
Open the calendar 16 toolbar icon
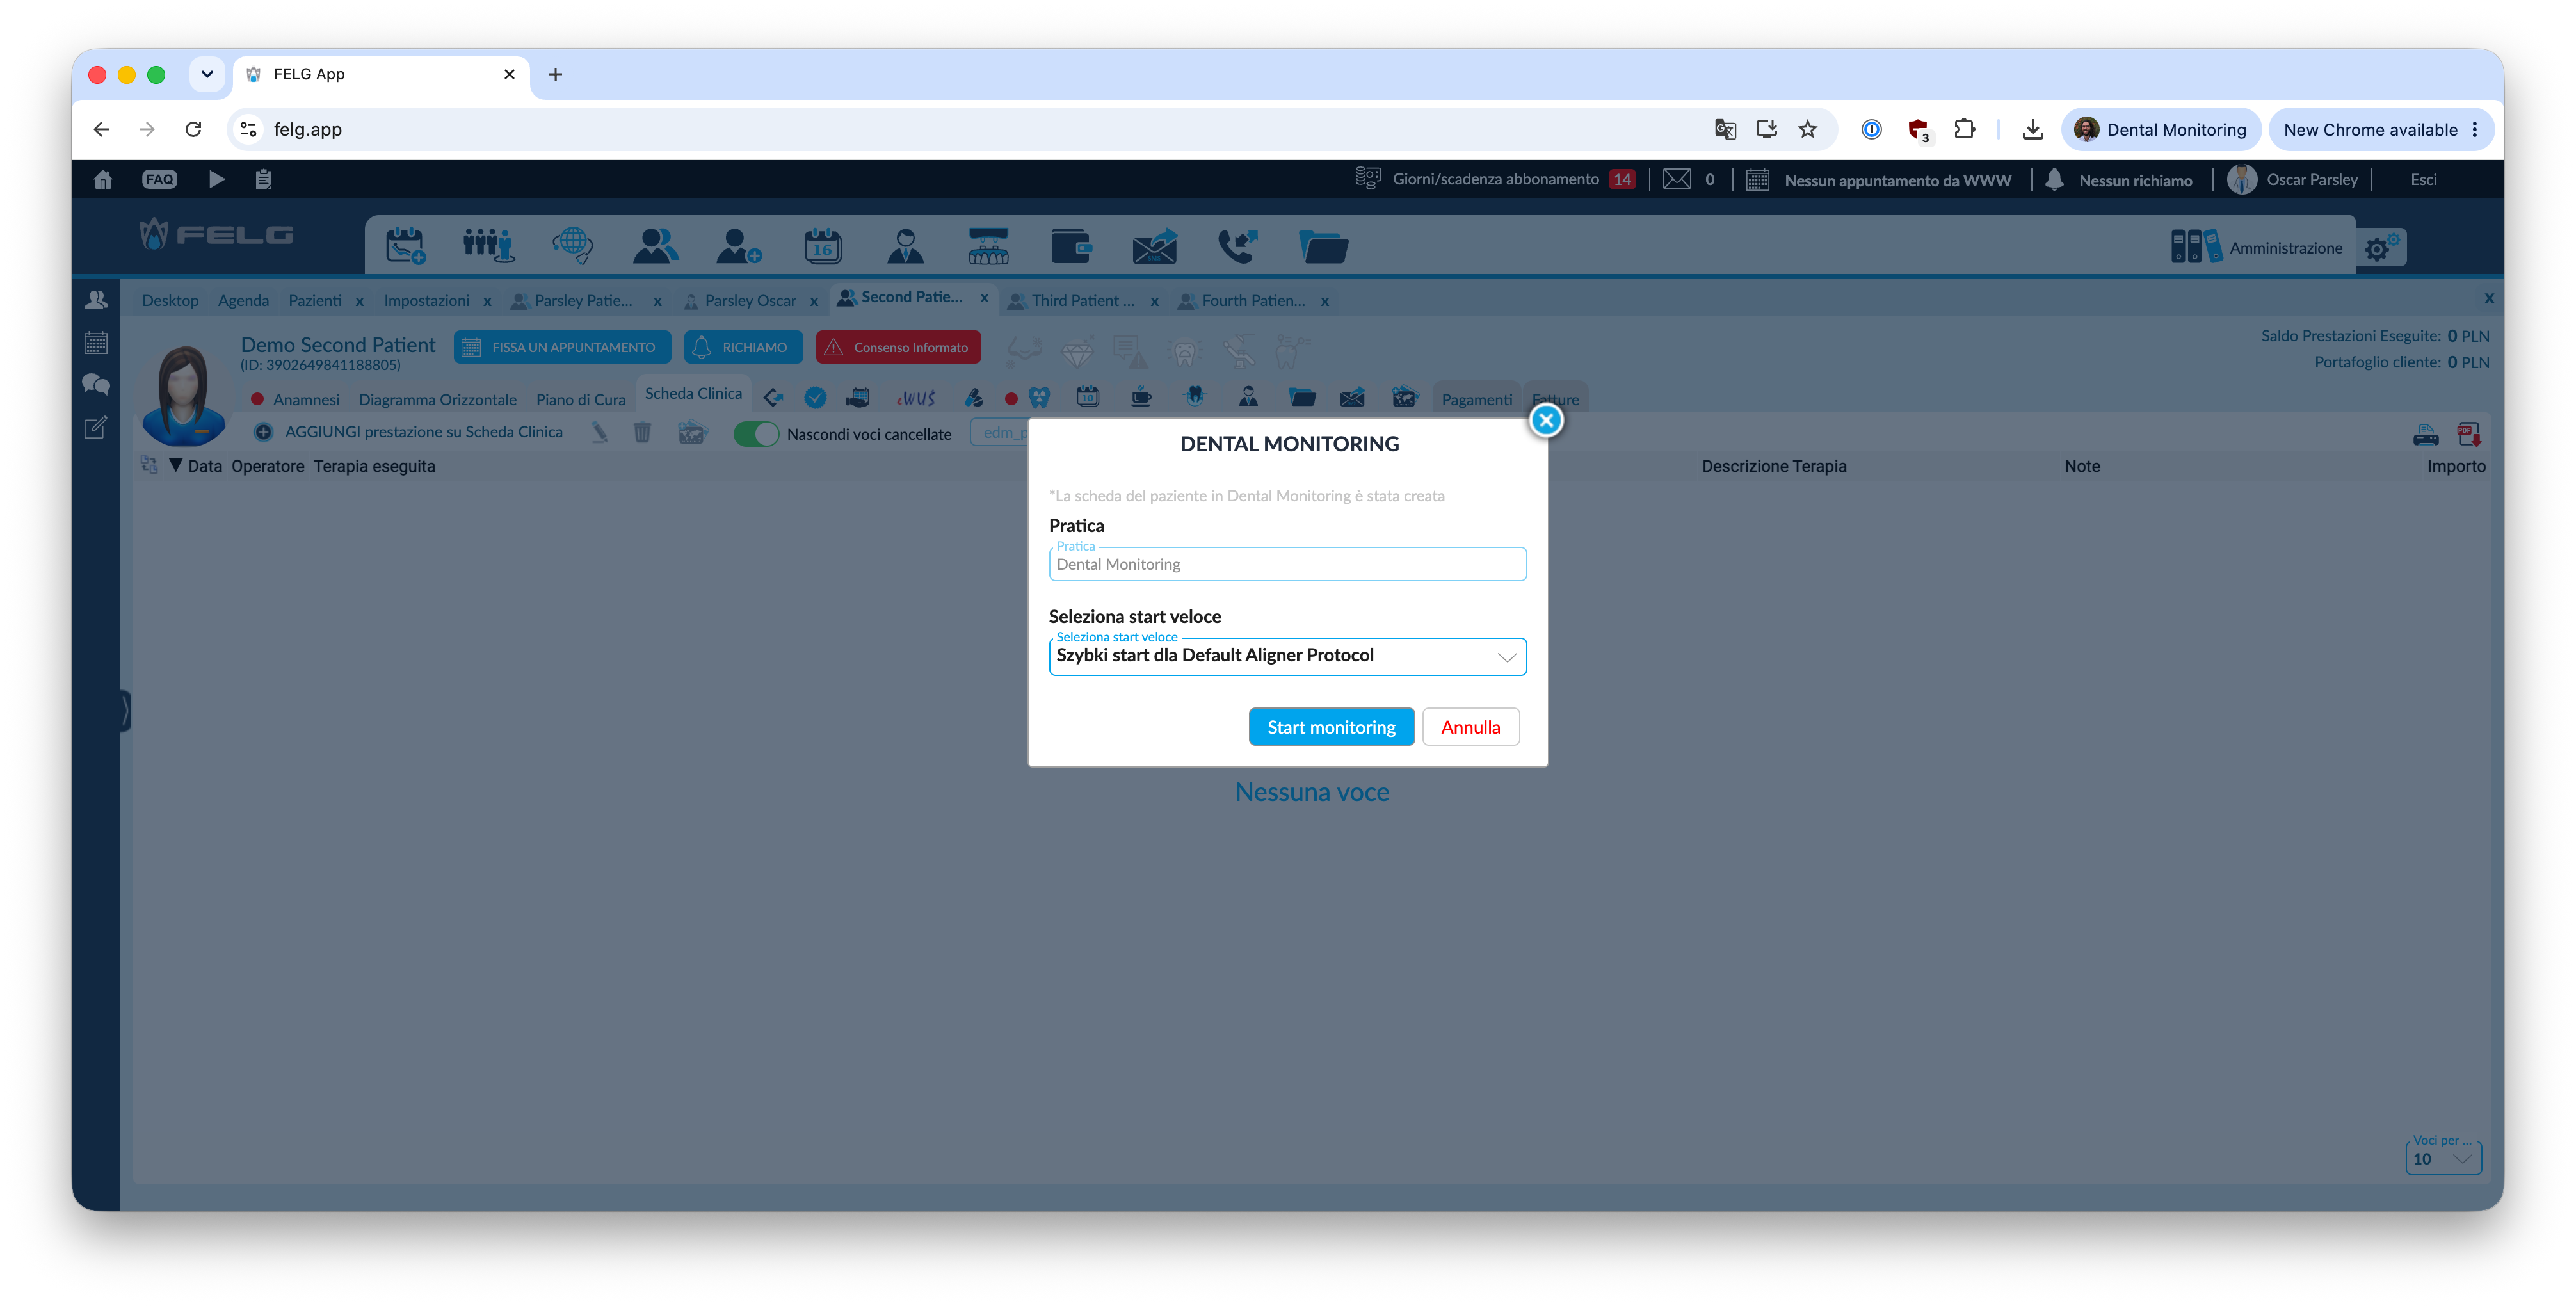(x=822, y=245)
